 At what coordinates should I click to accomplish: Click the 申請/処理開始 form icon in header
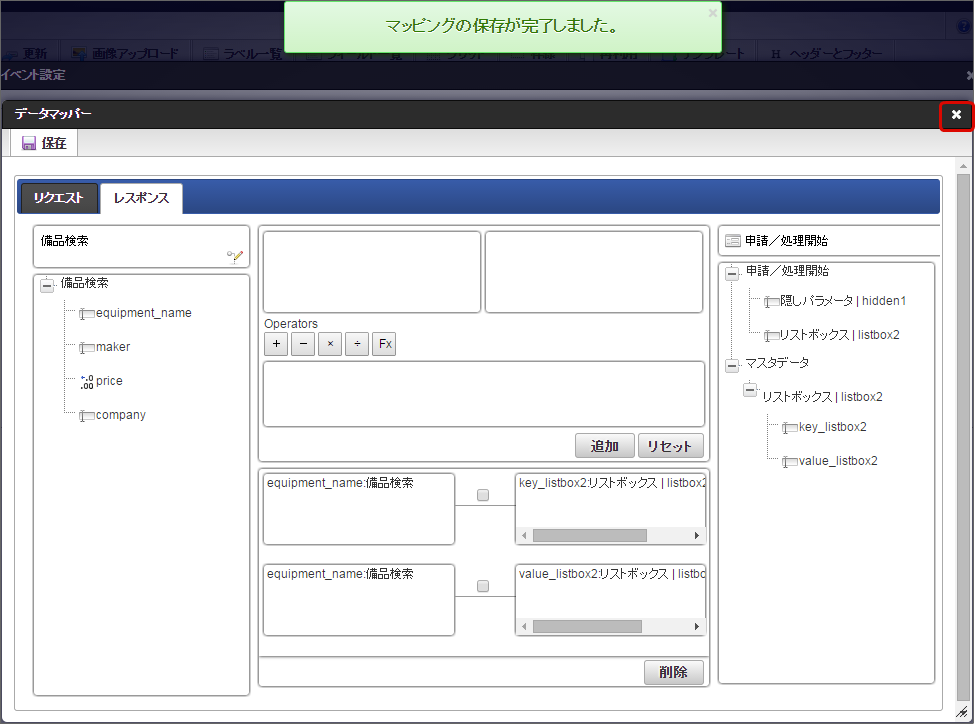(x=733, y=241)
